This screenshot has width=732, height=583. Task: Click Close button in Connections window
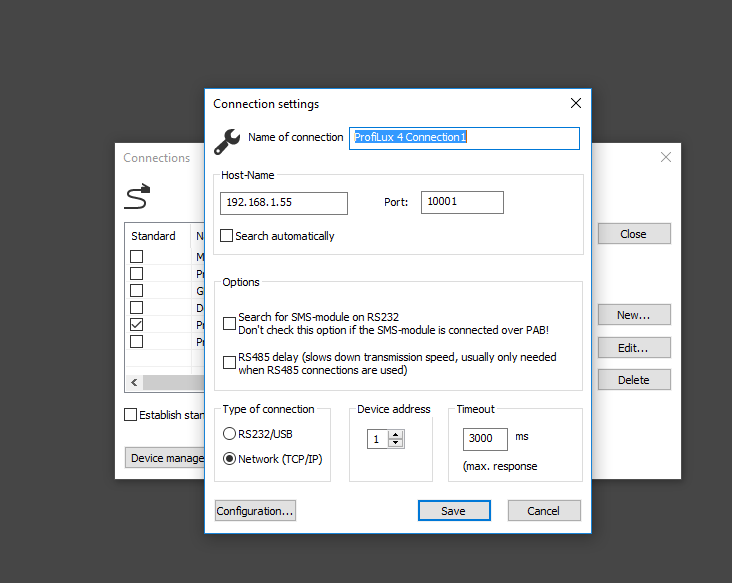[634, 234]
